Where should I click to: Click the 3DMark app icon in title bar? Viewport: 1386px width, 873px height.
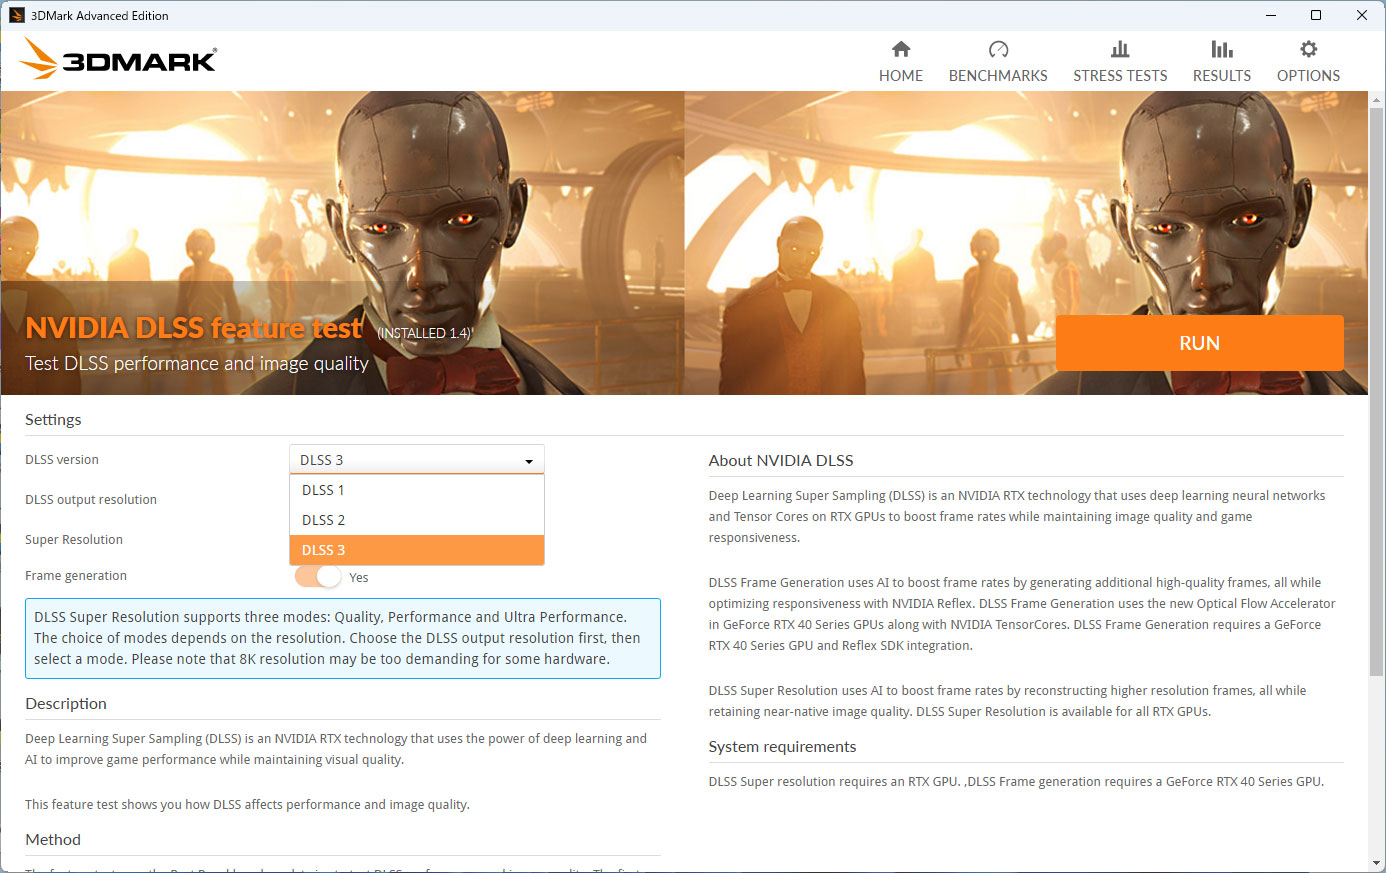[16, 15]
